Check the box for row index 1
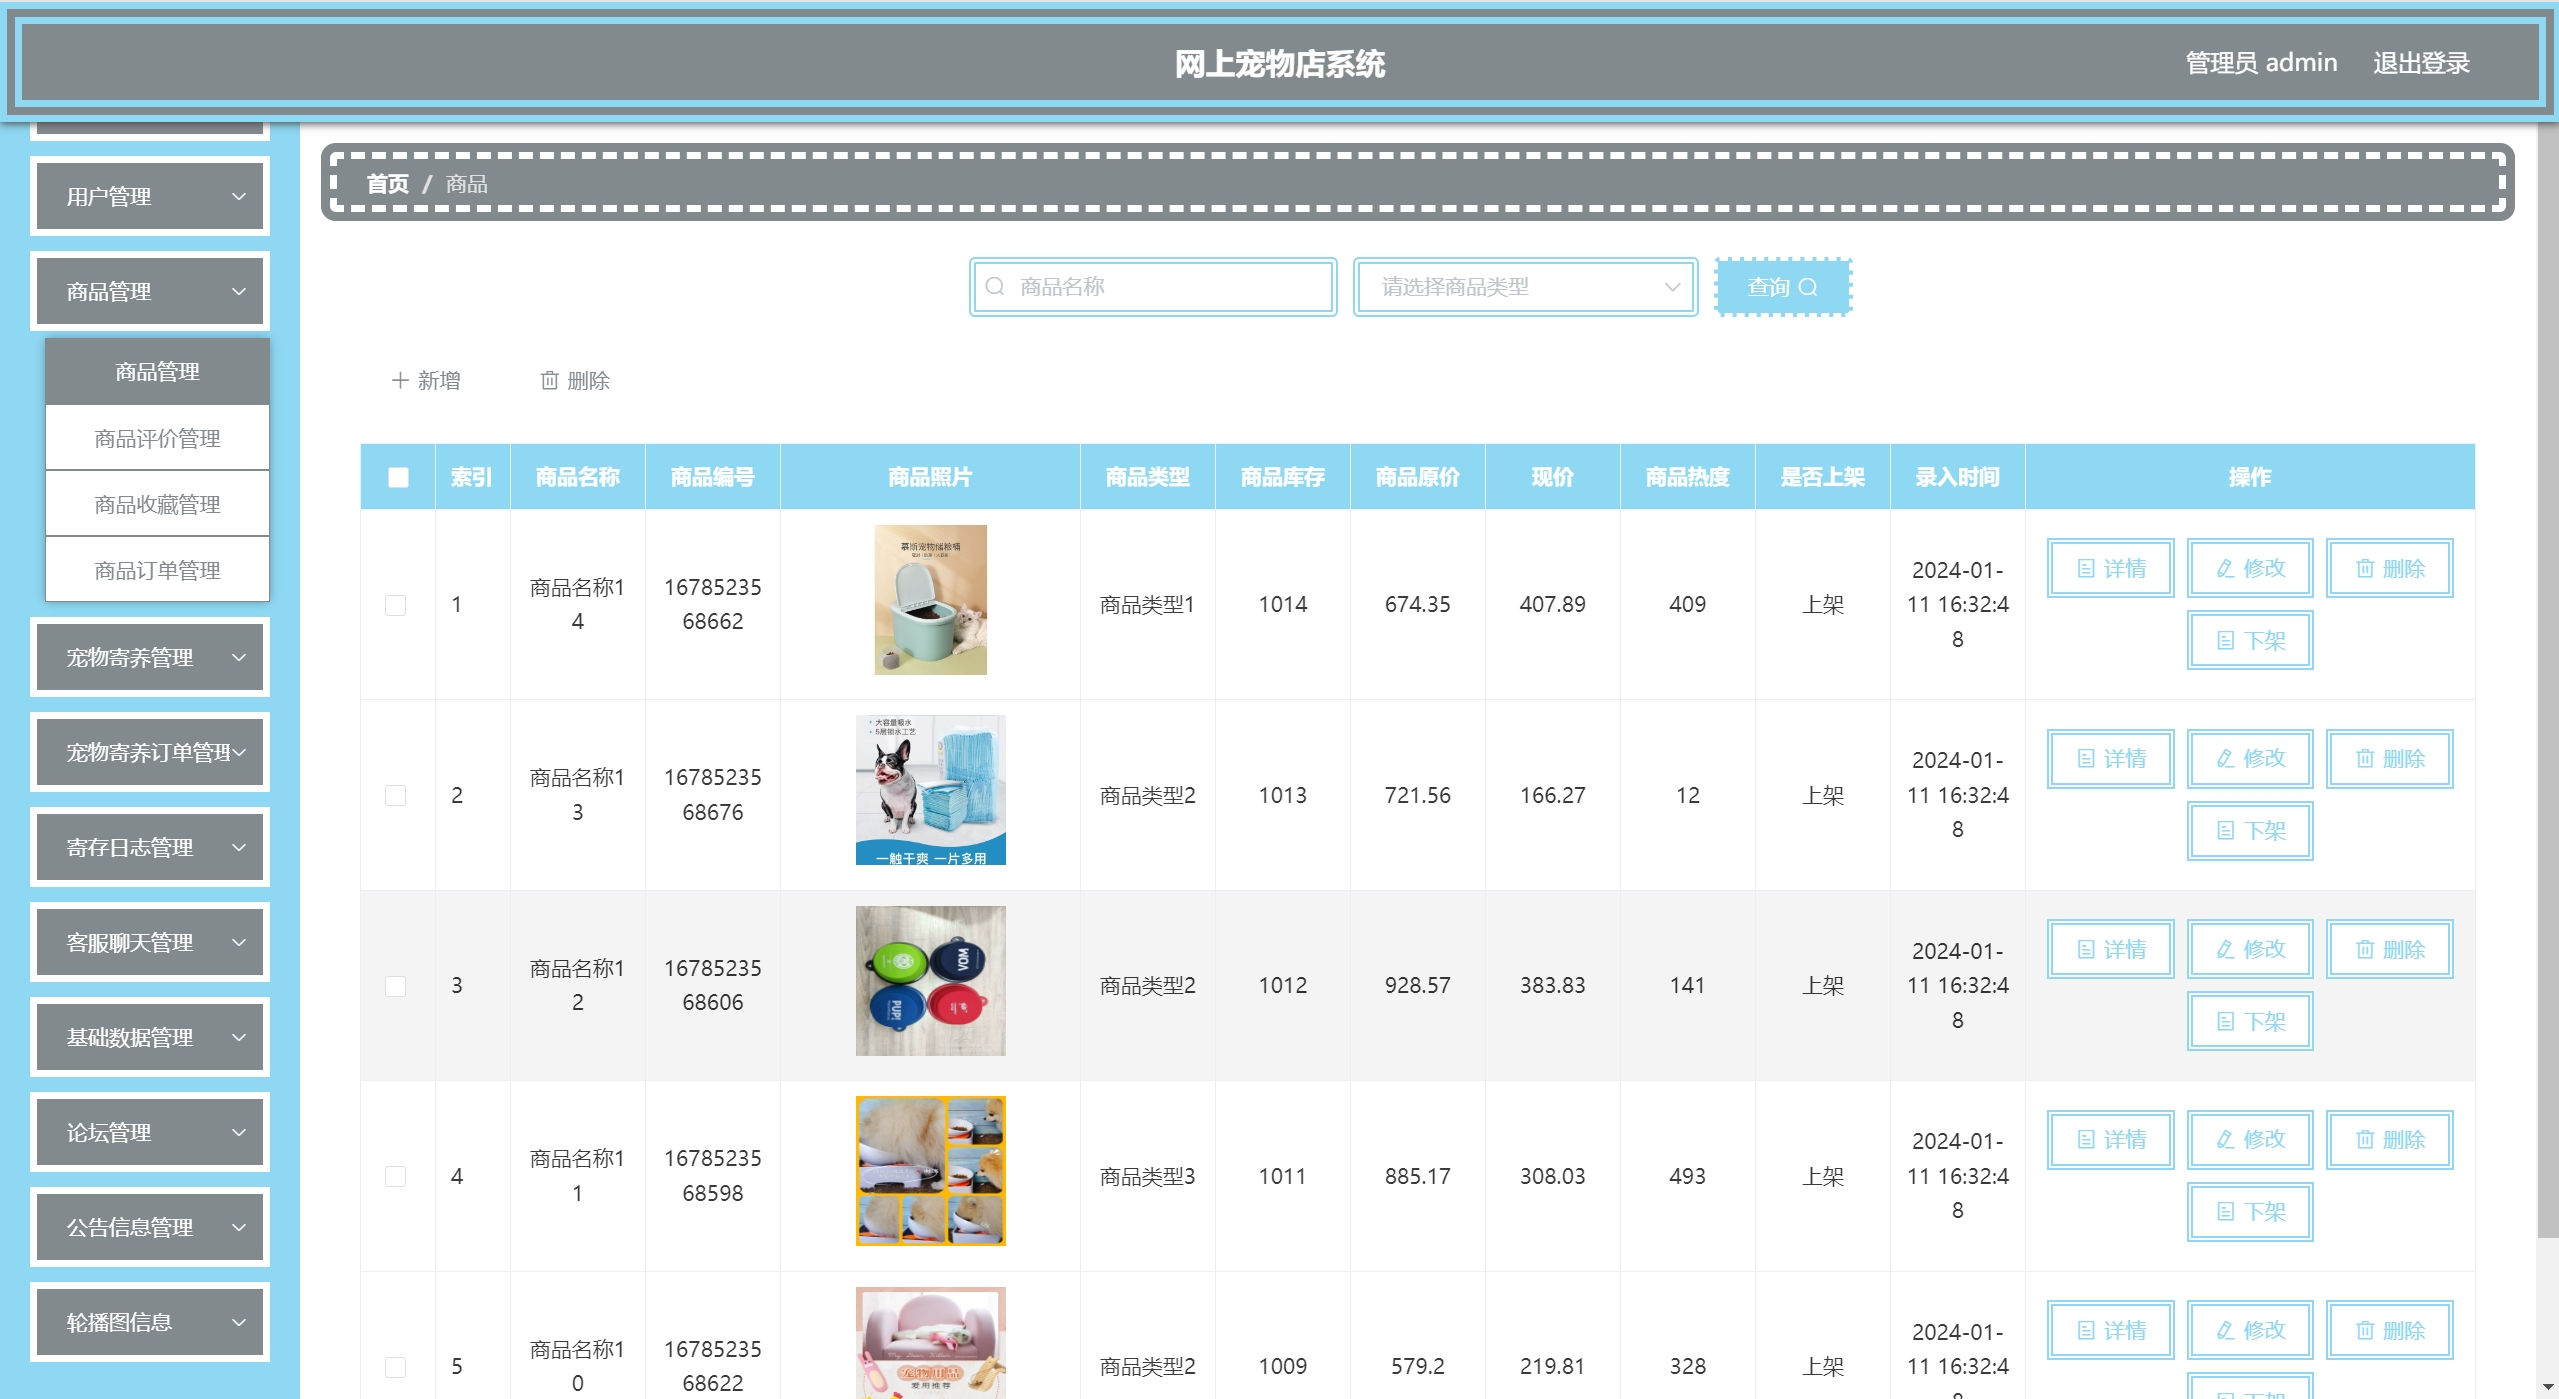Screen dimensions: 2559x1399 (396, 606)
